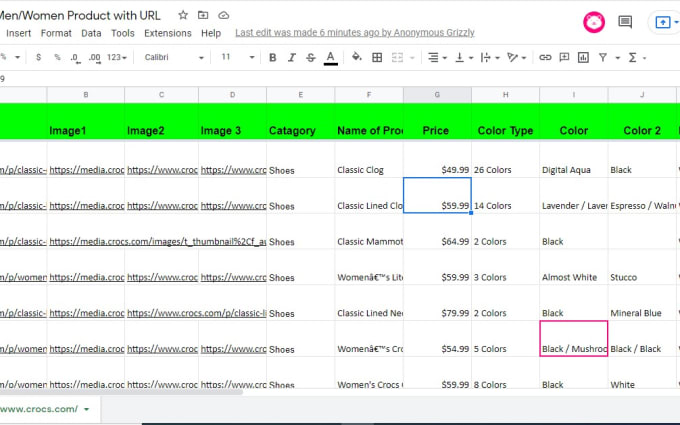Screen dimensions: 680x425
Task: Click the Color Type header cell
Action: coord(506,121)
